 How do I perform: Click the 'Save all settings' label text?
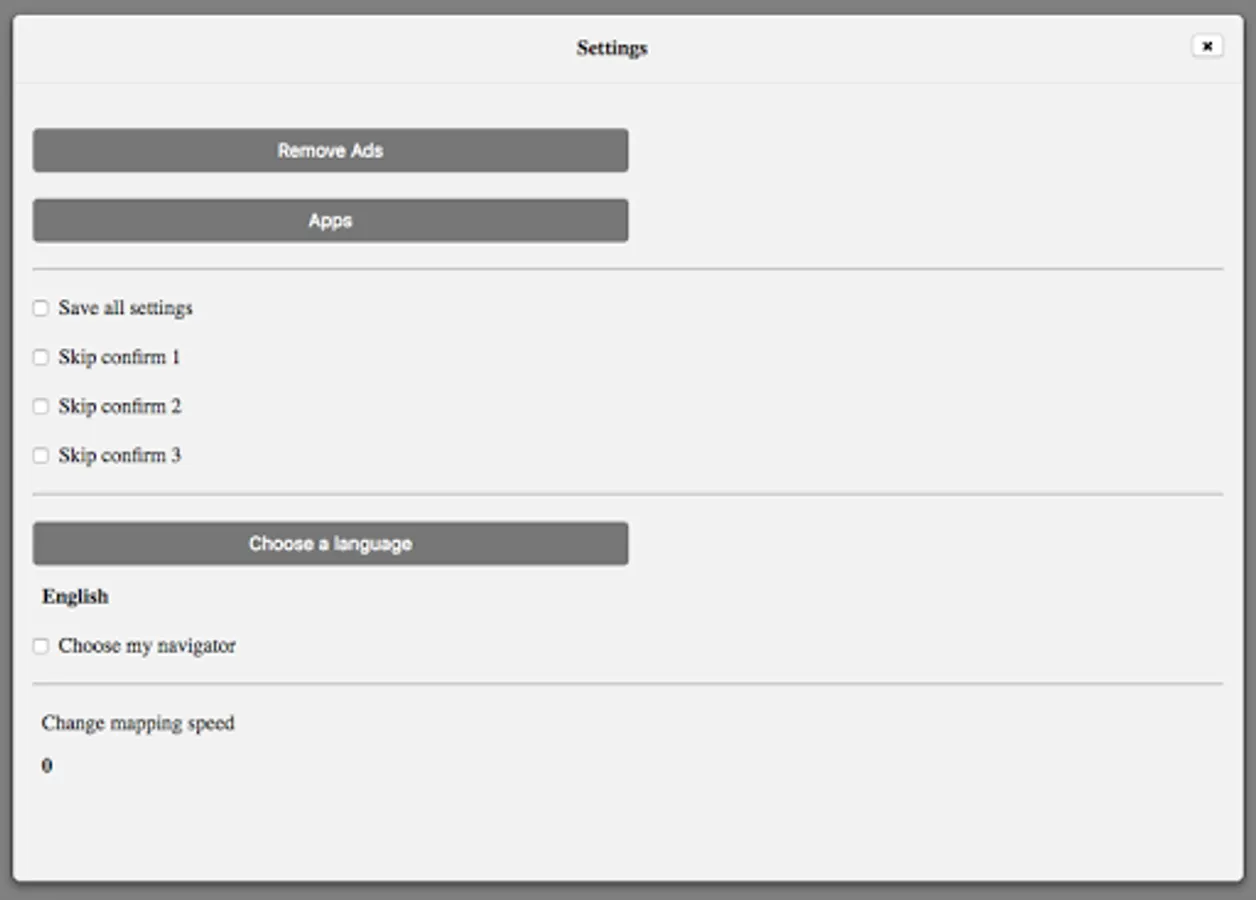(x=125, y=308)
